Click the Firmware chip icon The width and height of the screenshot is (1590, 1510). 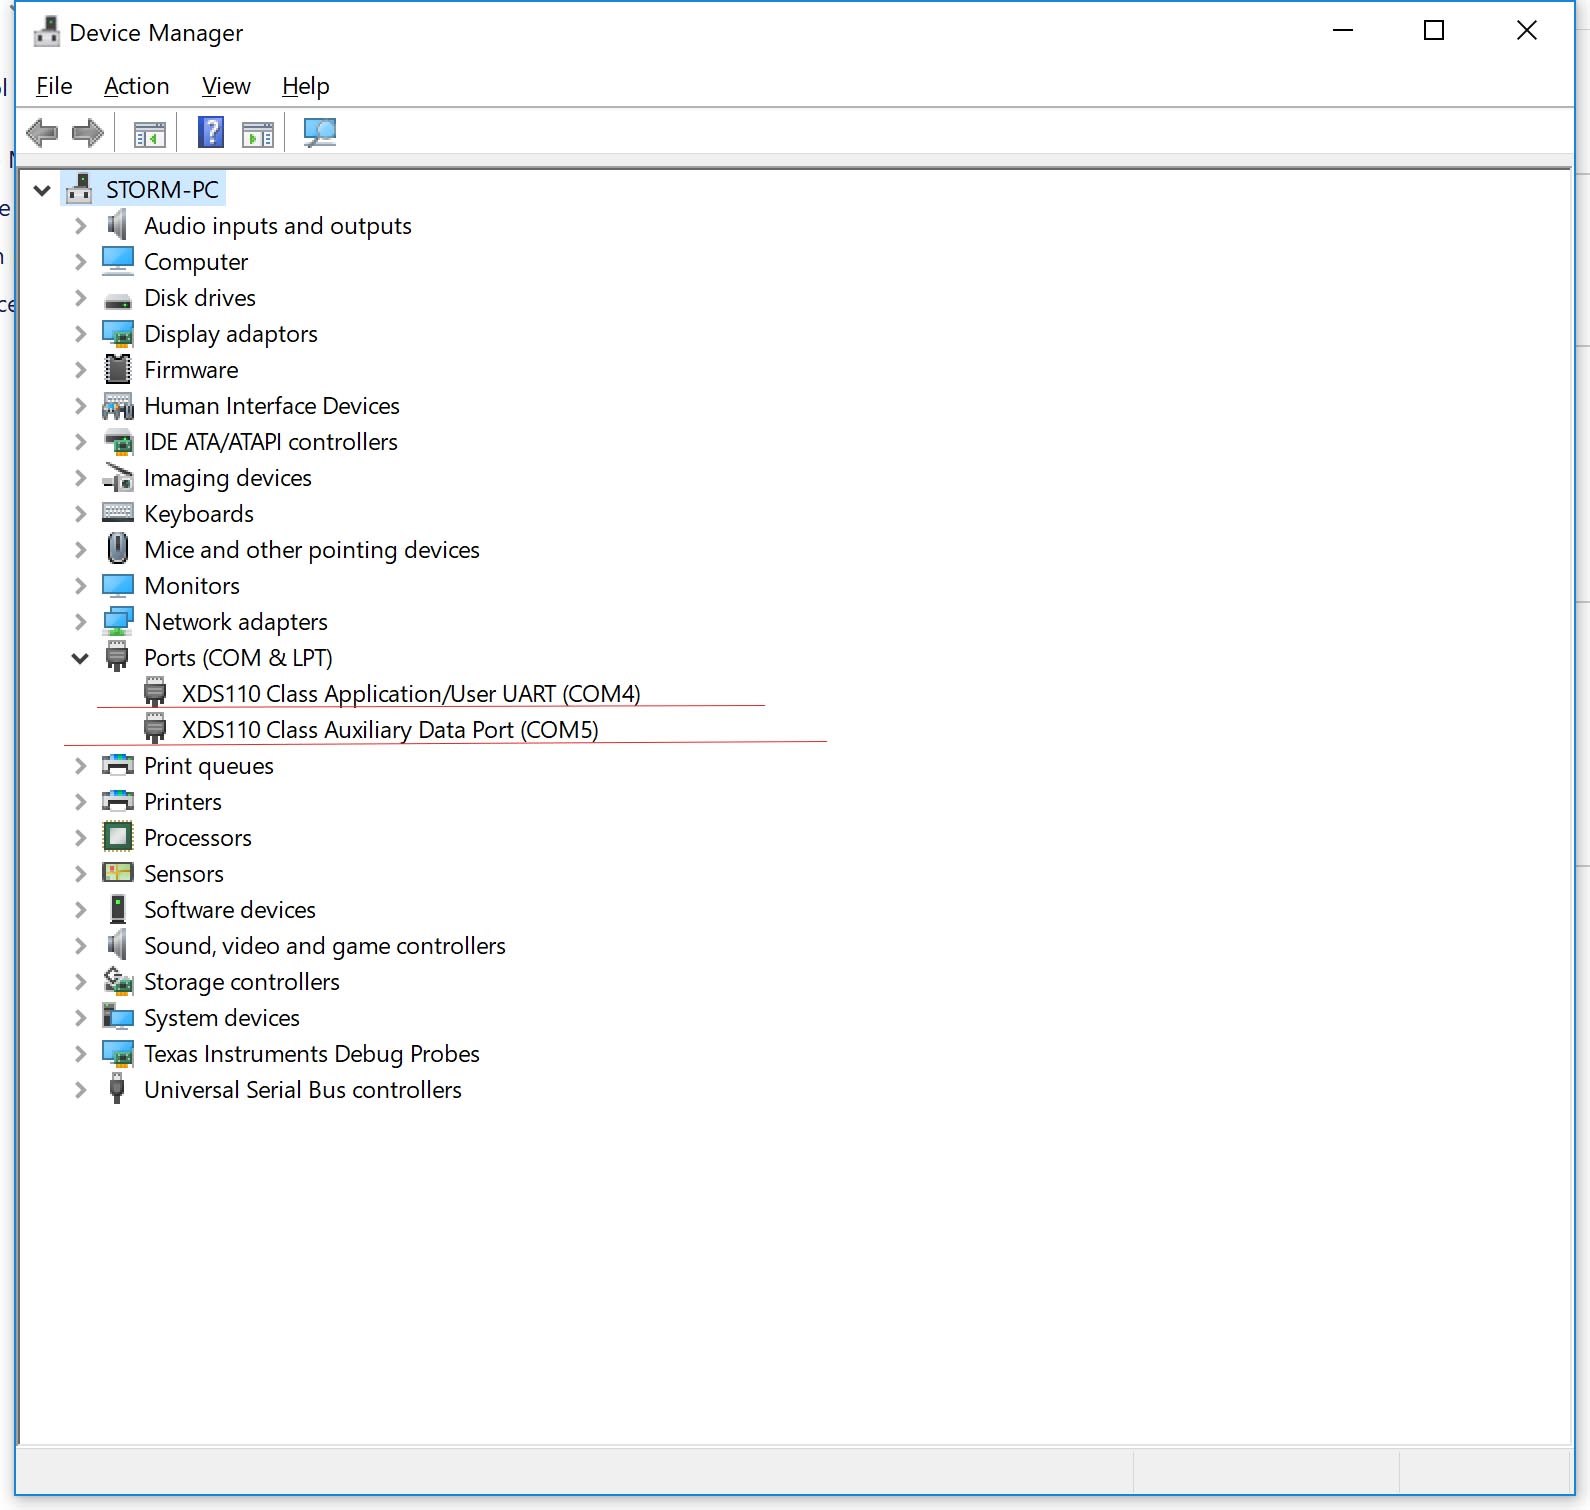(x=118, y=369)
